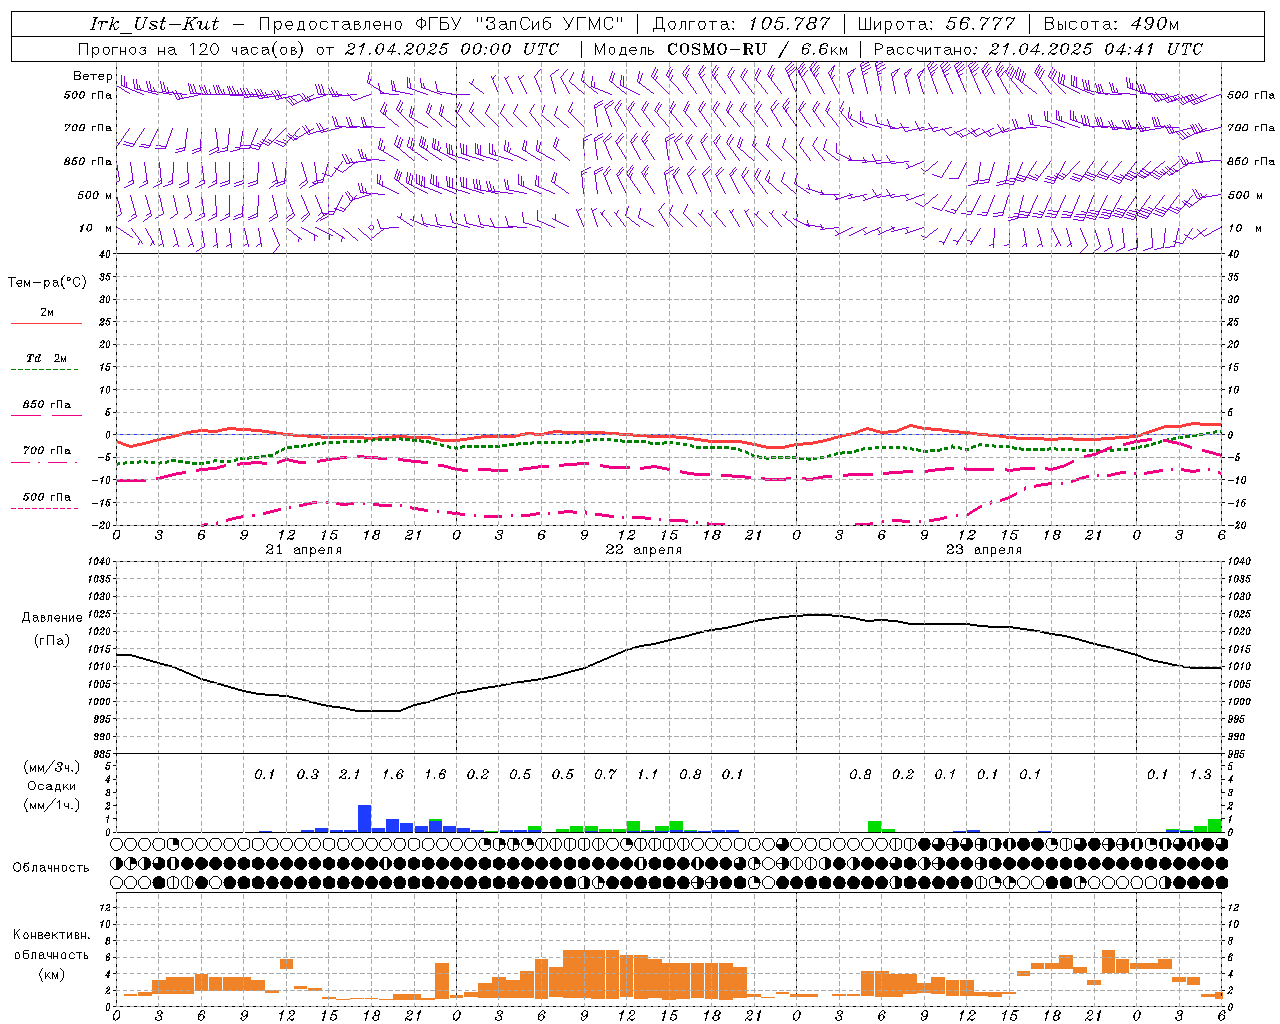Click the 3-hour precipitation value 2.1
Image resolution: width=1280 pixels, height=1024 pixels.
click(x=349, y=774)
